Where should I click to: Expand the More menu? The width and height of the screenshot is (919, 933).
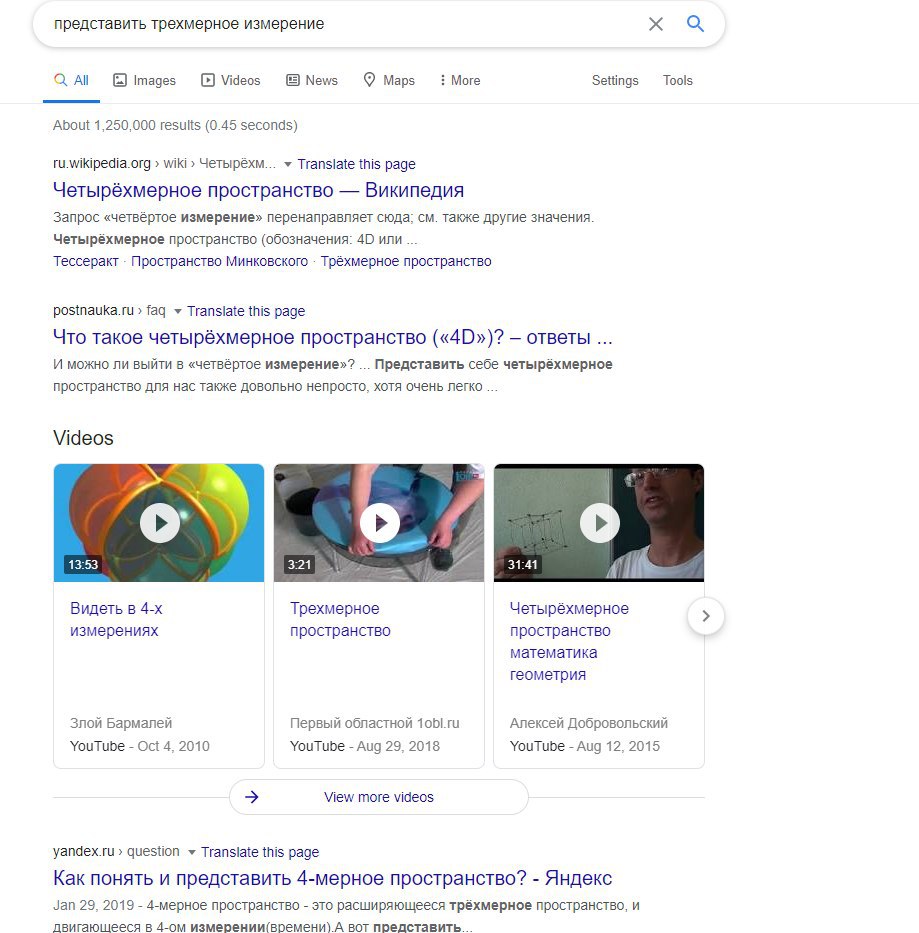click(x=460, y=80)
